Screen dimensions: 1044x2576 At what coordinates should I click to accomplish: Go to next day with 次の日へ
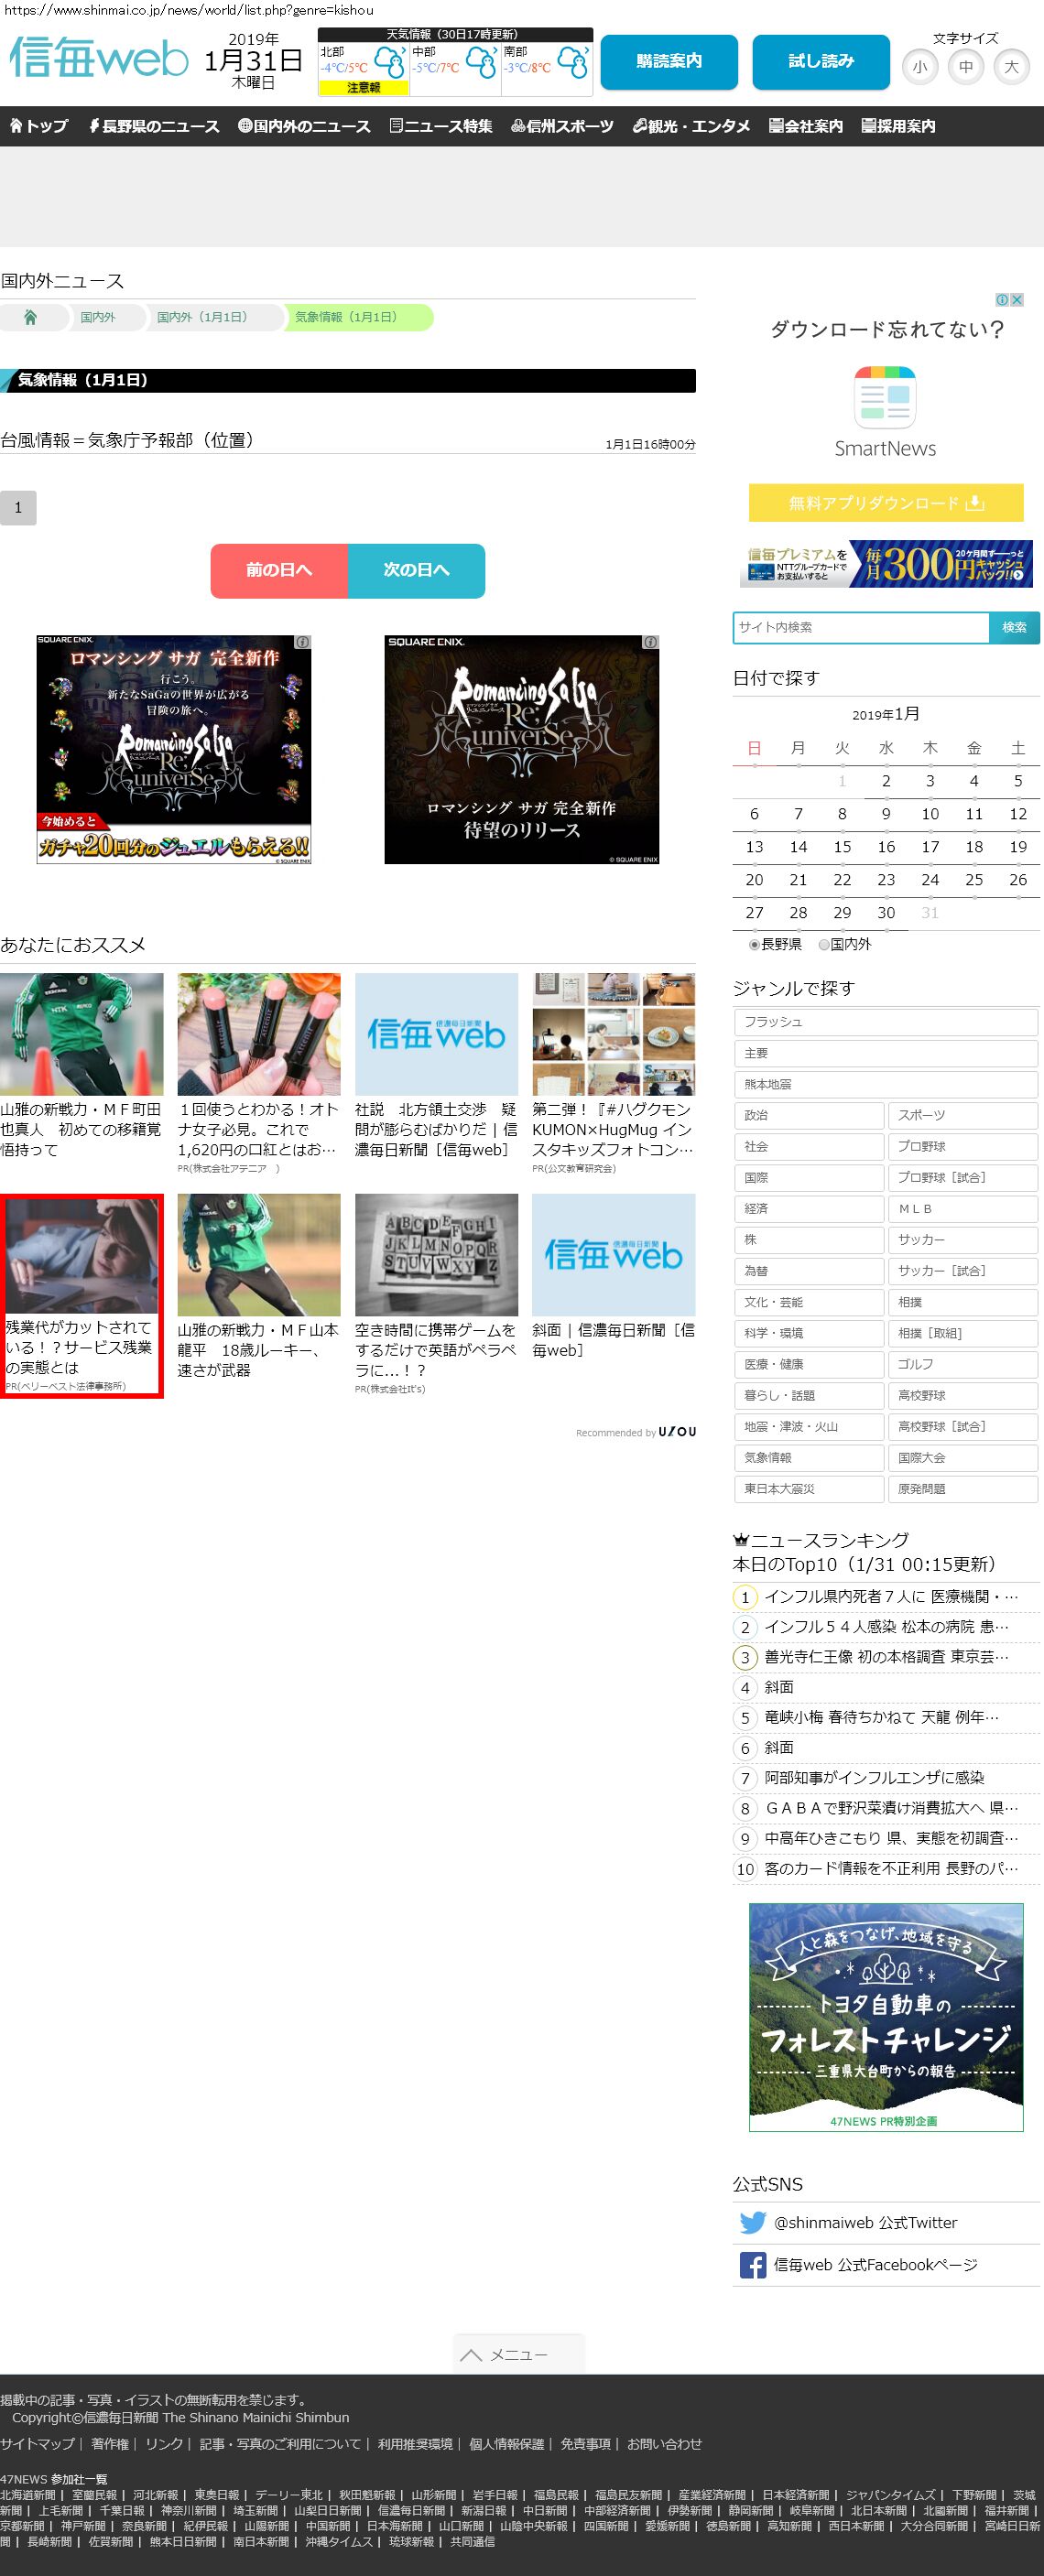416,571
